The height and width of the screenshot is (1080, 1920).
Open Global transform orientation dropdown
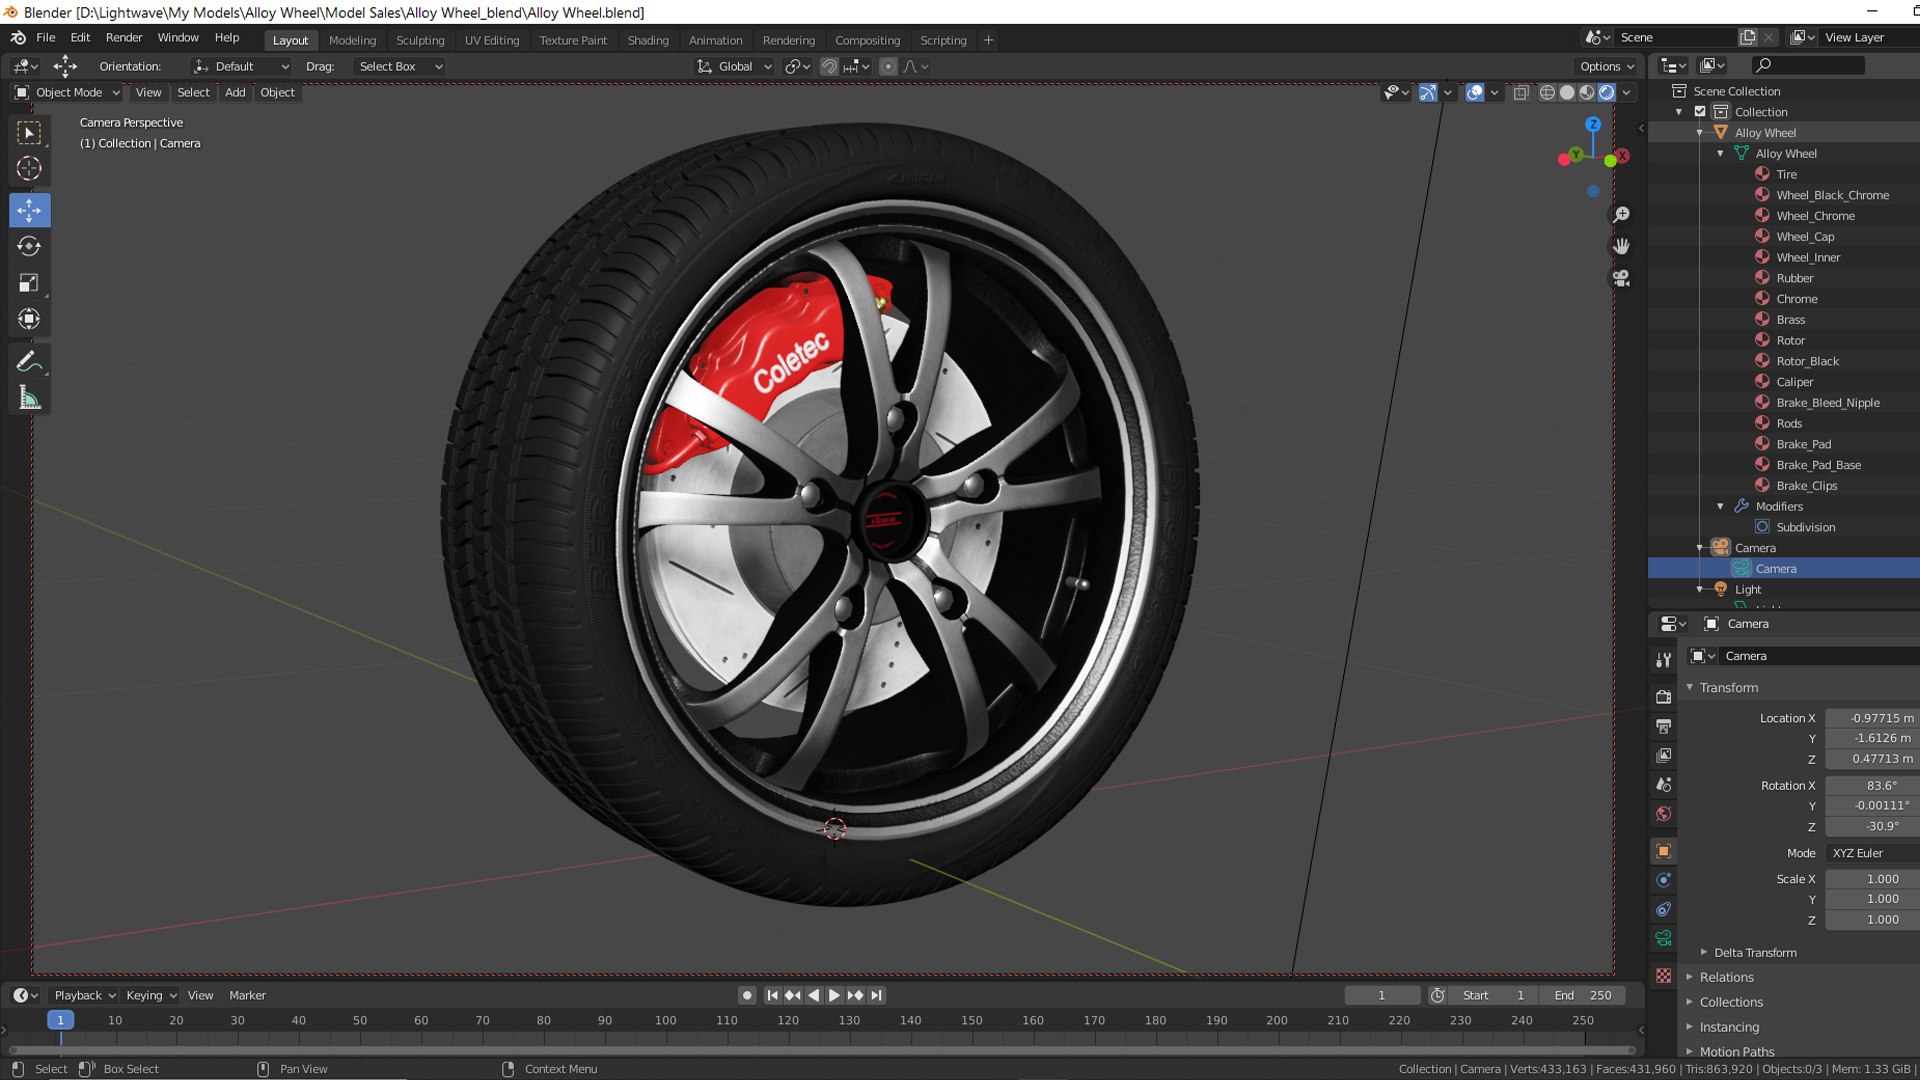coord(735,67)
